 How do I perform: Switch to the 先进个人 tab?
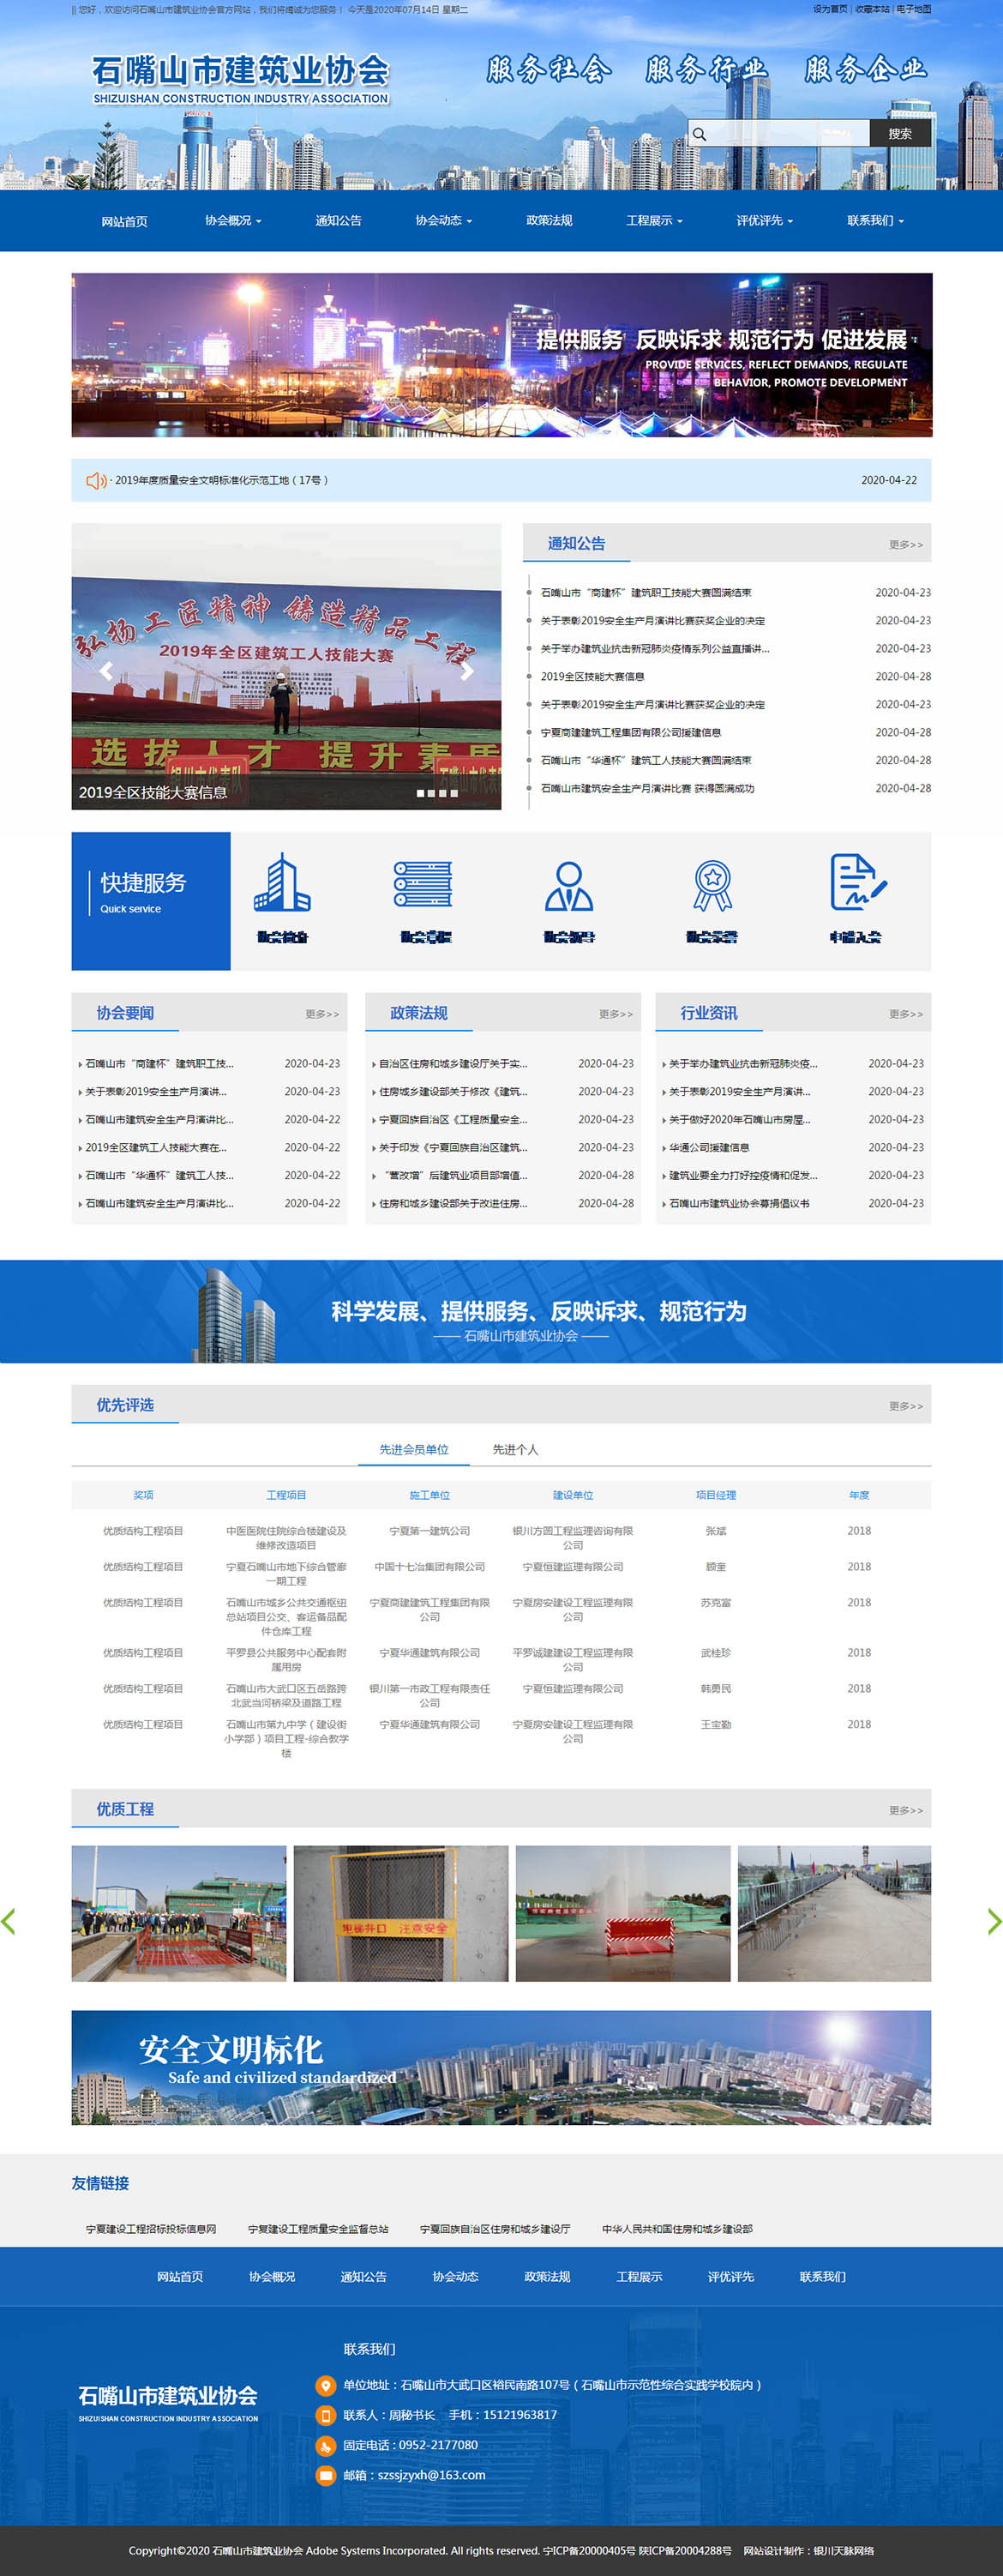pyautogui.click(x=515, y=1449)
